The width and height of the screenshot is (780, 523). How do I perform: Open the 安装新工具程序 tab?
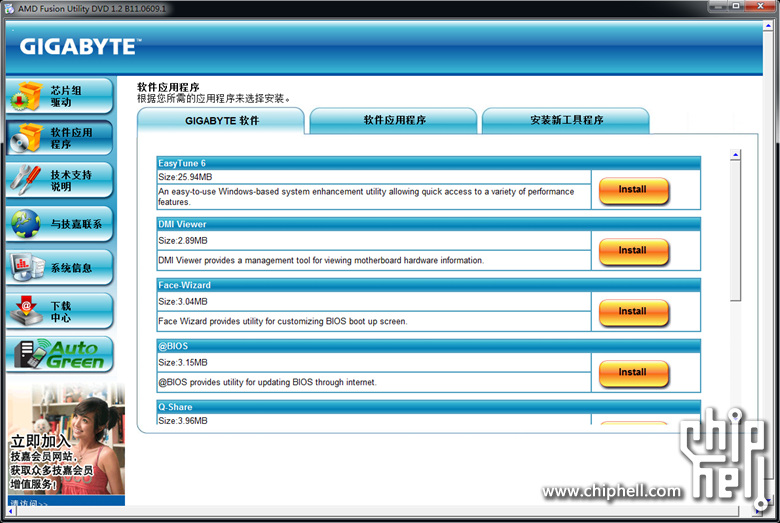pos(566,120)
